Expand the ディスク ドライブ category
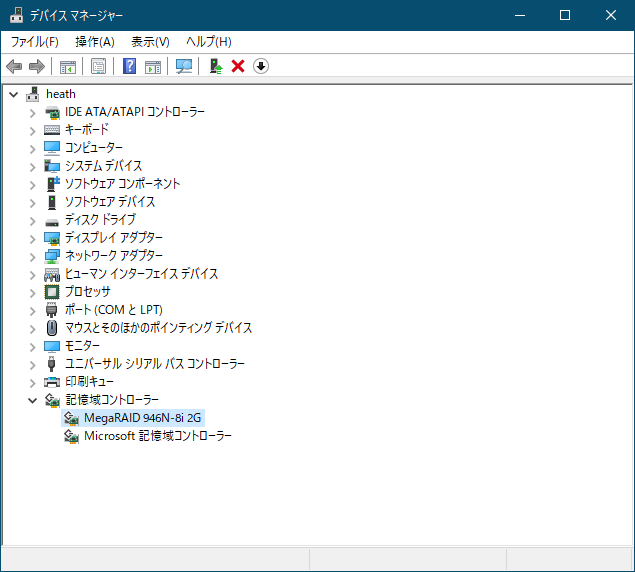 pyautogui.click(x=33, y=221)
